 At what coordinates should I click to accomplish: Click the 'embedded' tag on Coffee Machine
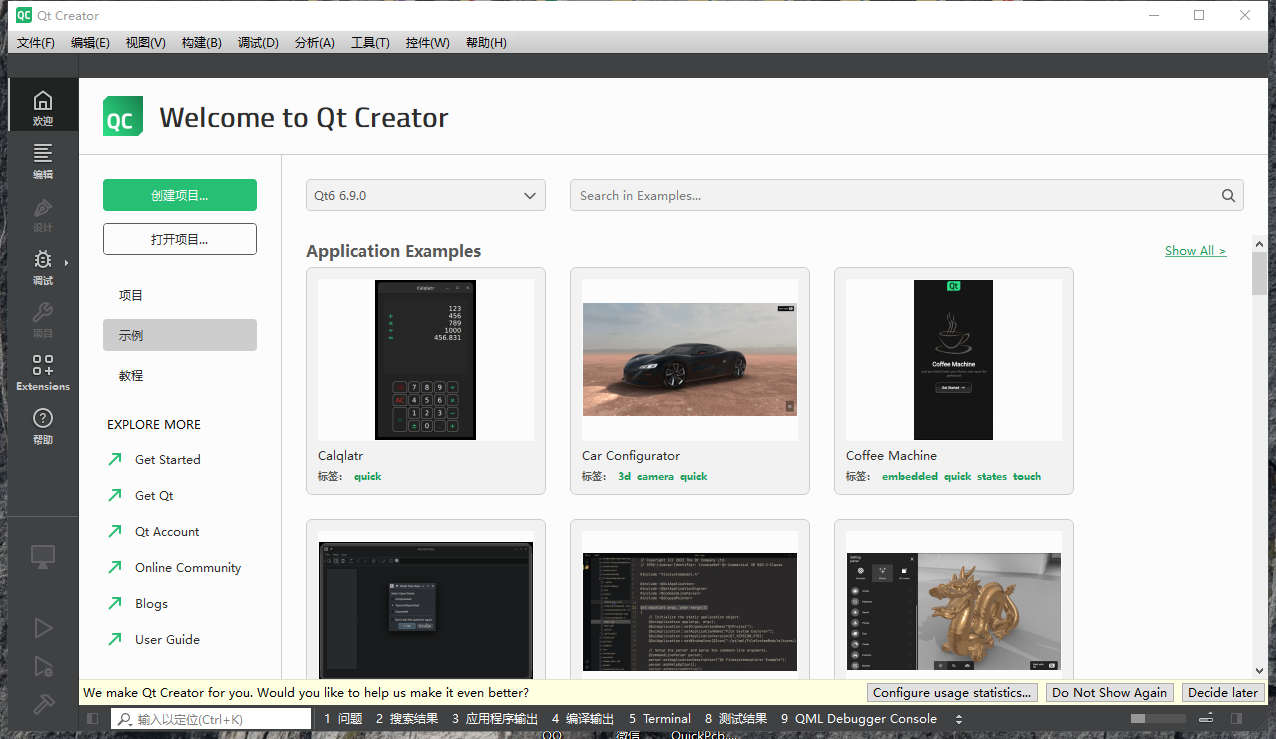point(910,477)
